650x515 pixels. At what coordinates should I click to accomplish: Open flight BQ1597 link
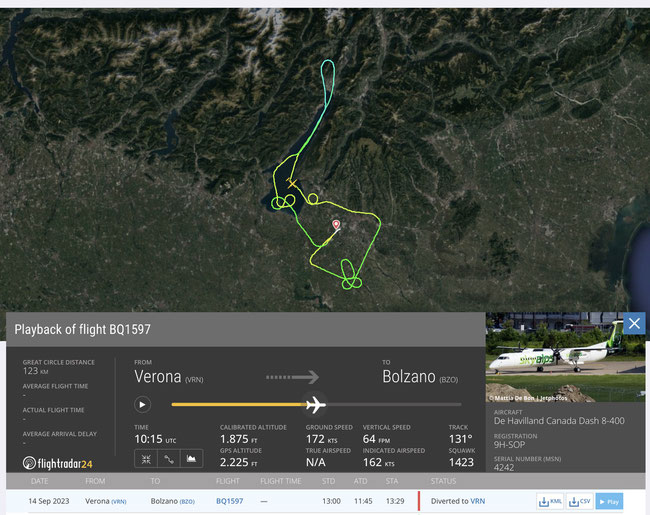[231, 501]
